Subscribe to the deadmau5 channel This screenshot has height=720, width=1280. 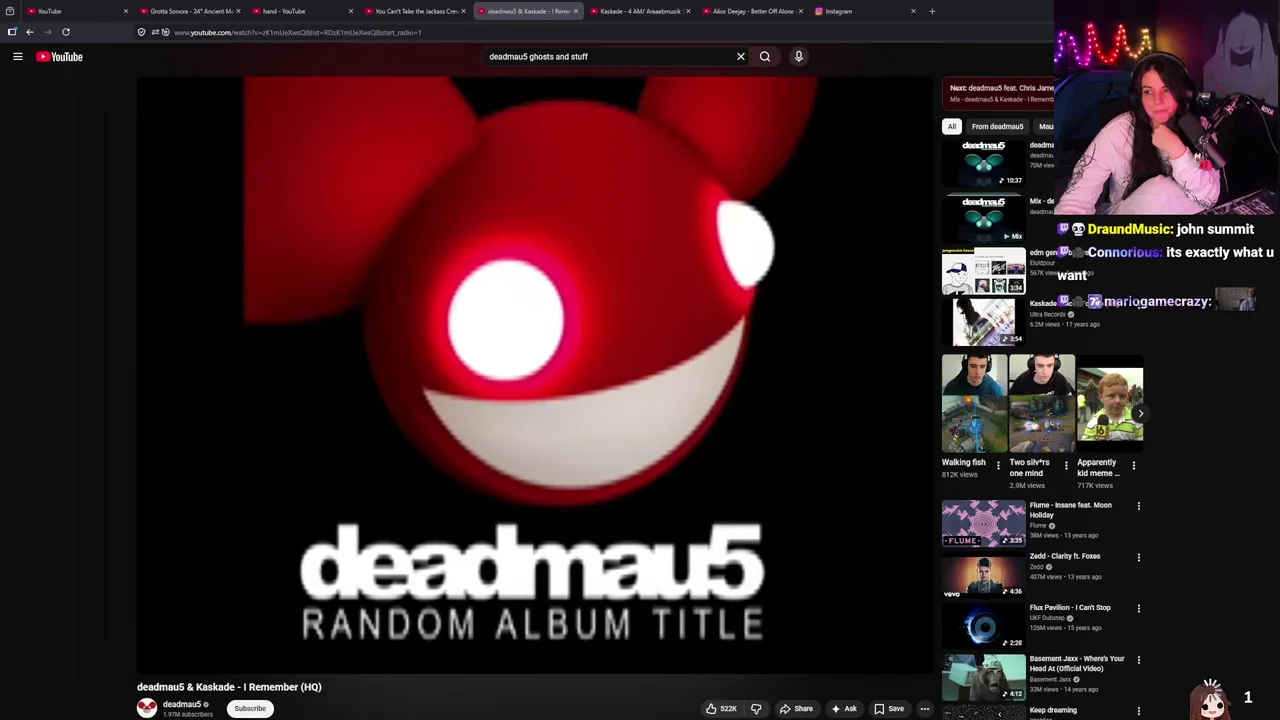[250, 709]
